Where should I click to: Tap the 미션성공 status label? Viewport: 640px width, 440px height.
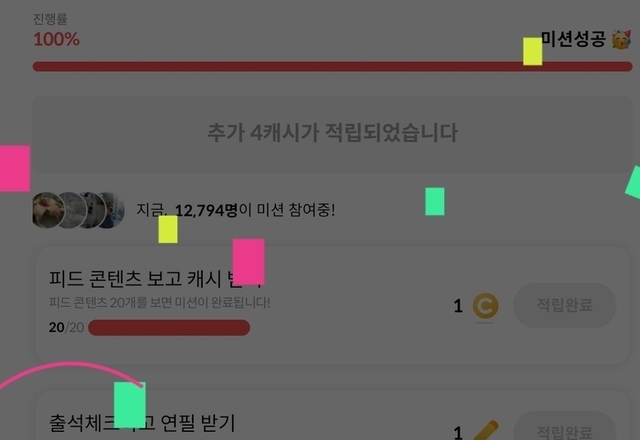pyautogui.click(x=573, y=39)
